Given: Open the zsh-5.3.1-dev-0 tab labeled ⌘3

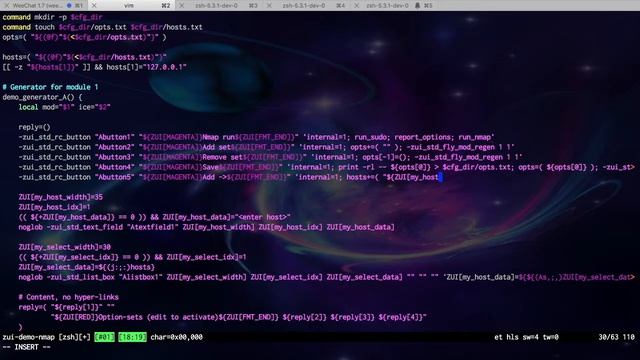Looking at the screenshot, I should point(216,5).
